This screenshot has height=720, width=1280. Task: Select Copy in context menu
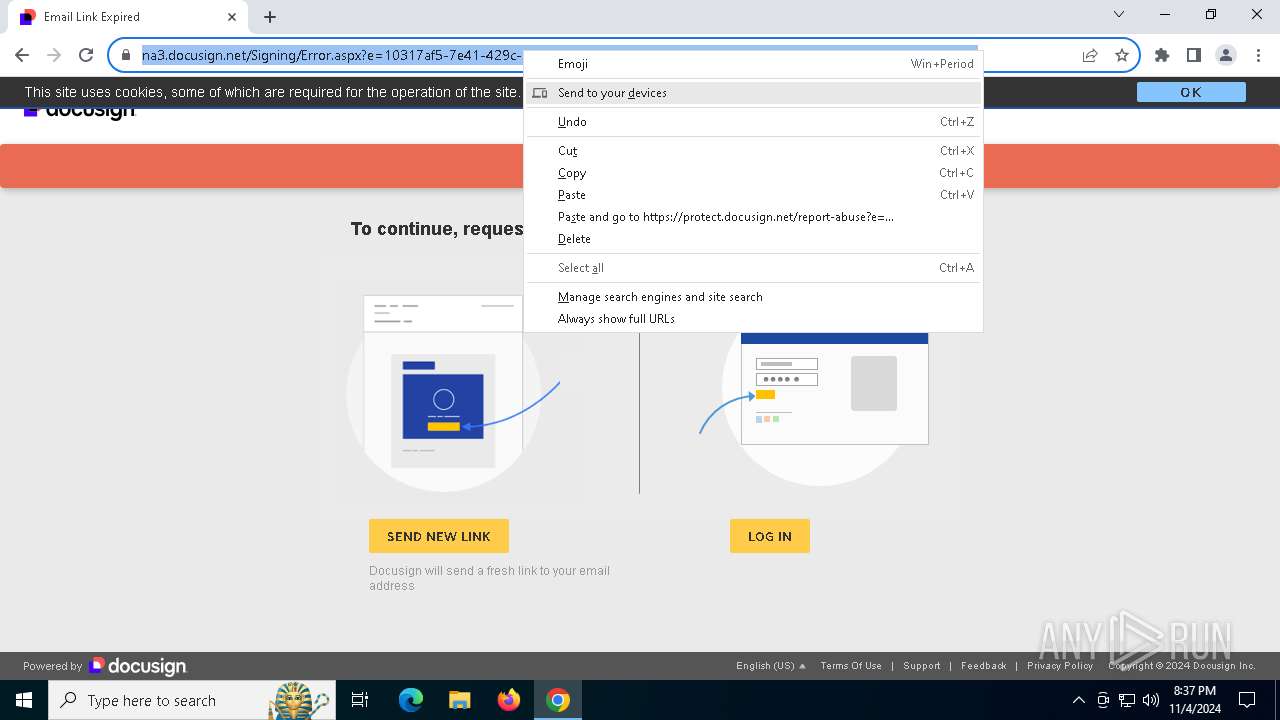[x=754, y=173]
